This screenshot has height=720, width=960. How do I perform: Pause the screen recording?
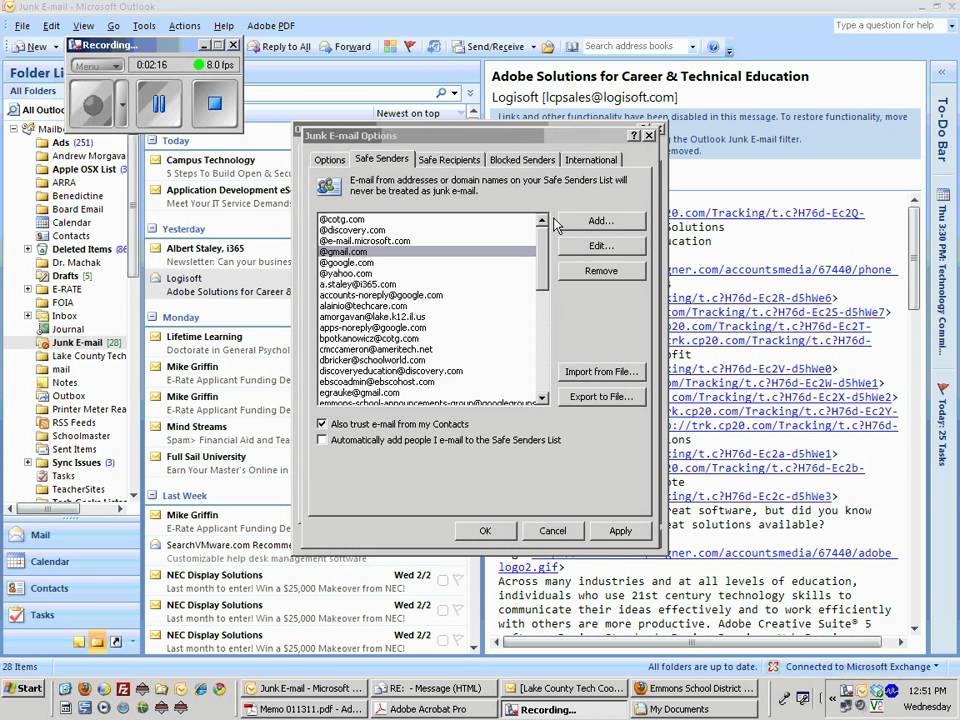[x=159, y=103]
